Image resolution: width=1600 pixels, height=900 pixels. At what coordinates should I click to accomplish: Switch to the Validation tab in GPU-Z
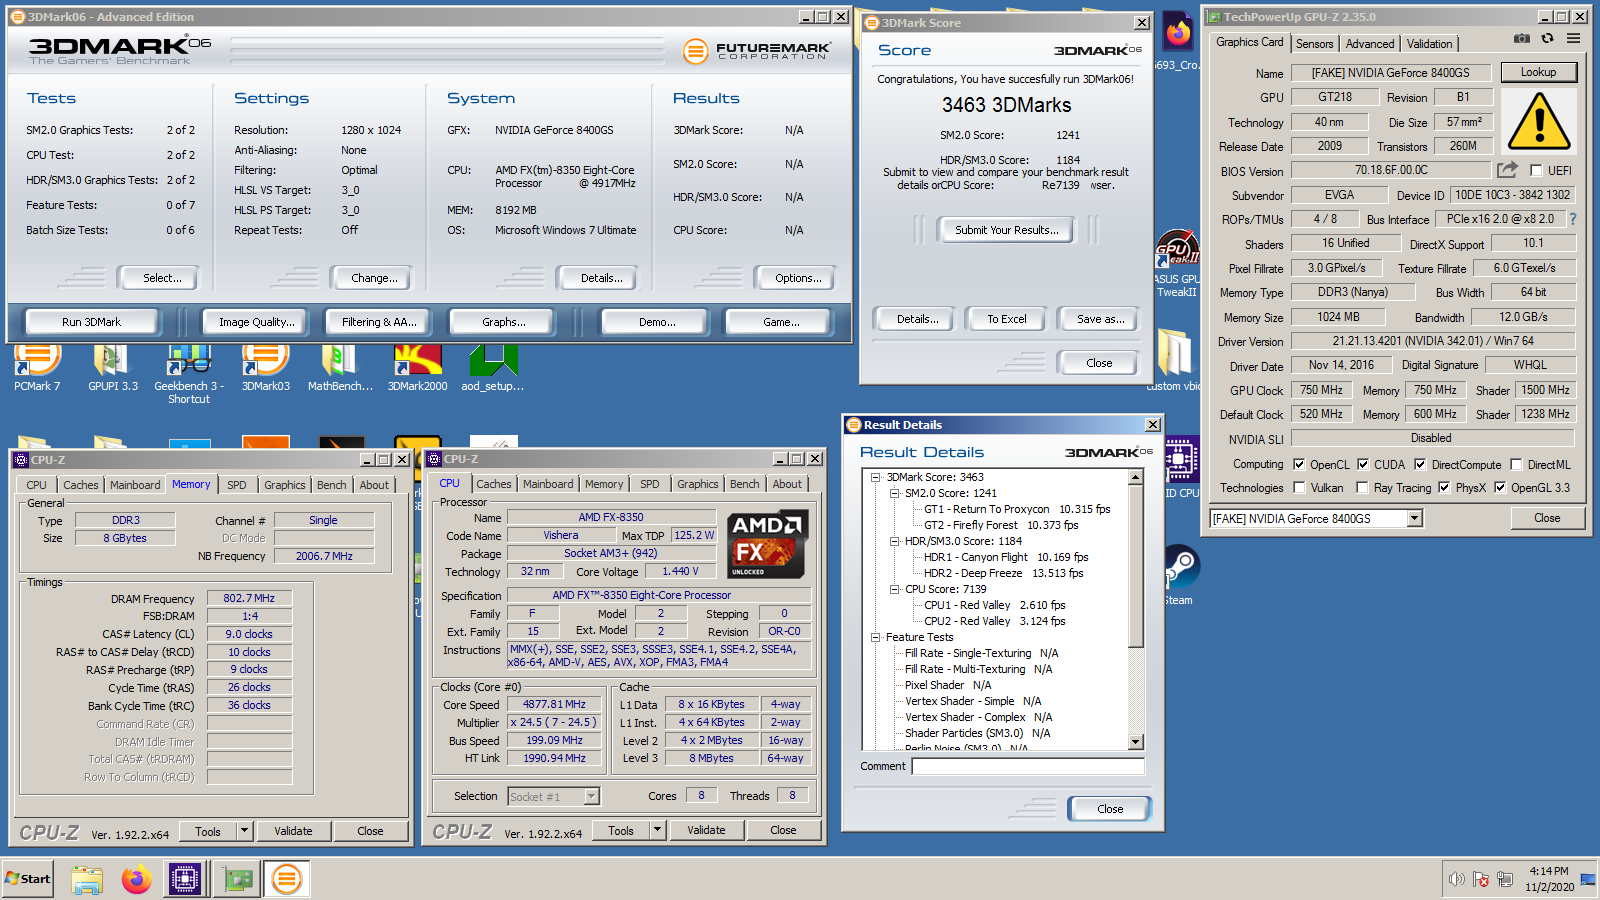click(1429, 44)
